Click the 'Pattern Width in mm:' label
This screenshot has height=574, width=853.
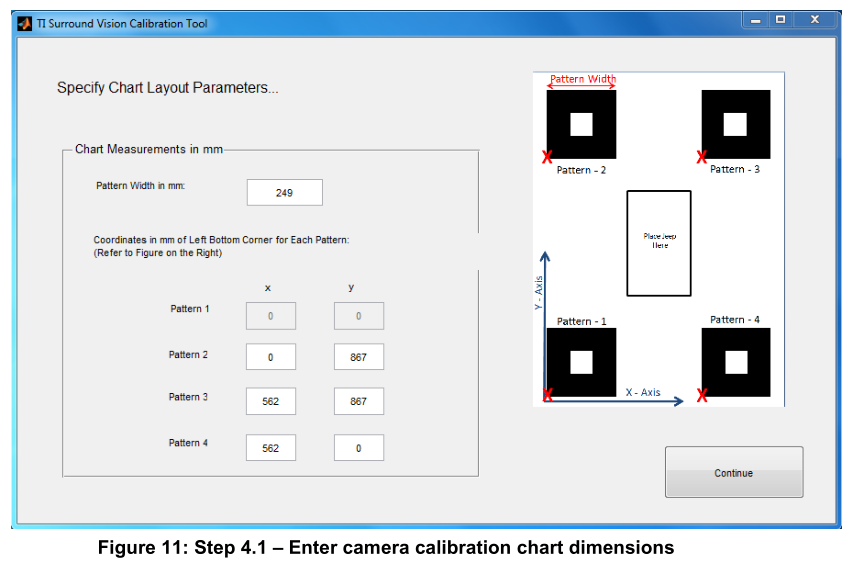pyautogui.click(x=140, y=186)
